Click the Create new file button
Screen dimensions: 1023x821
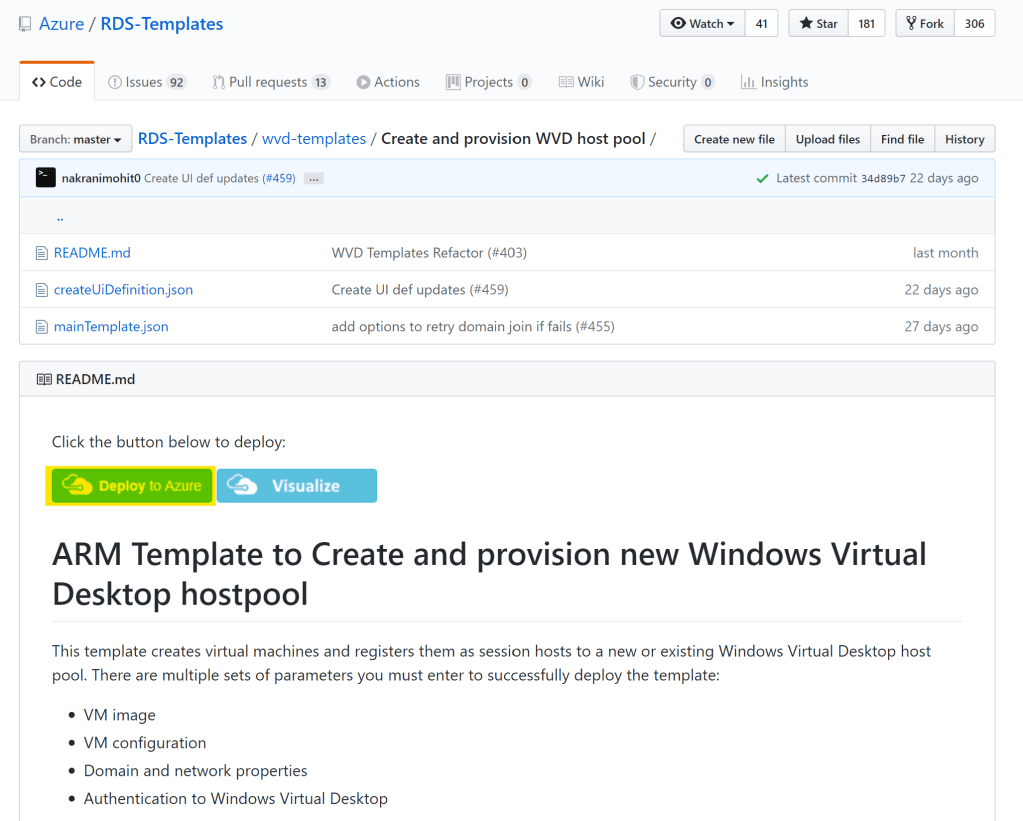(734, 140)
